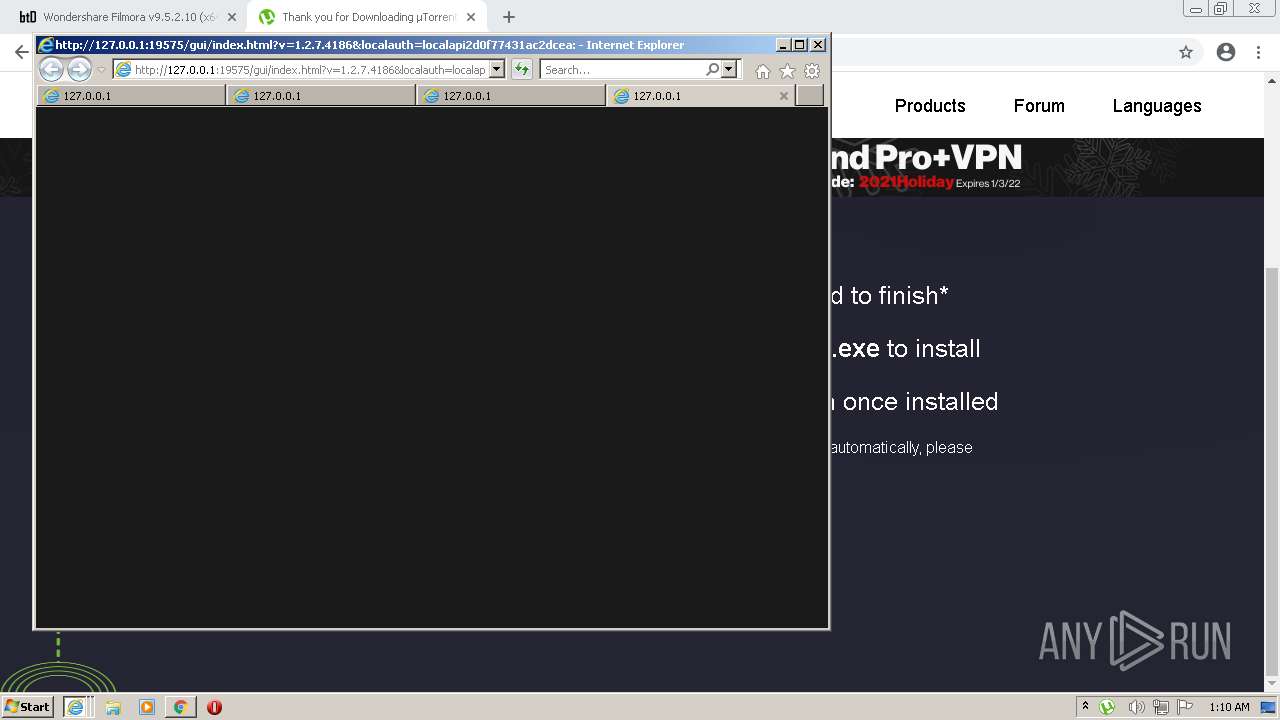Open Windows Explorer folder taskbar icon
Screen dimensions: 1280x720
tap(113, 707)
